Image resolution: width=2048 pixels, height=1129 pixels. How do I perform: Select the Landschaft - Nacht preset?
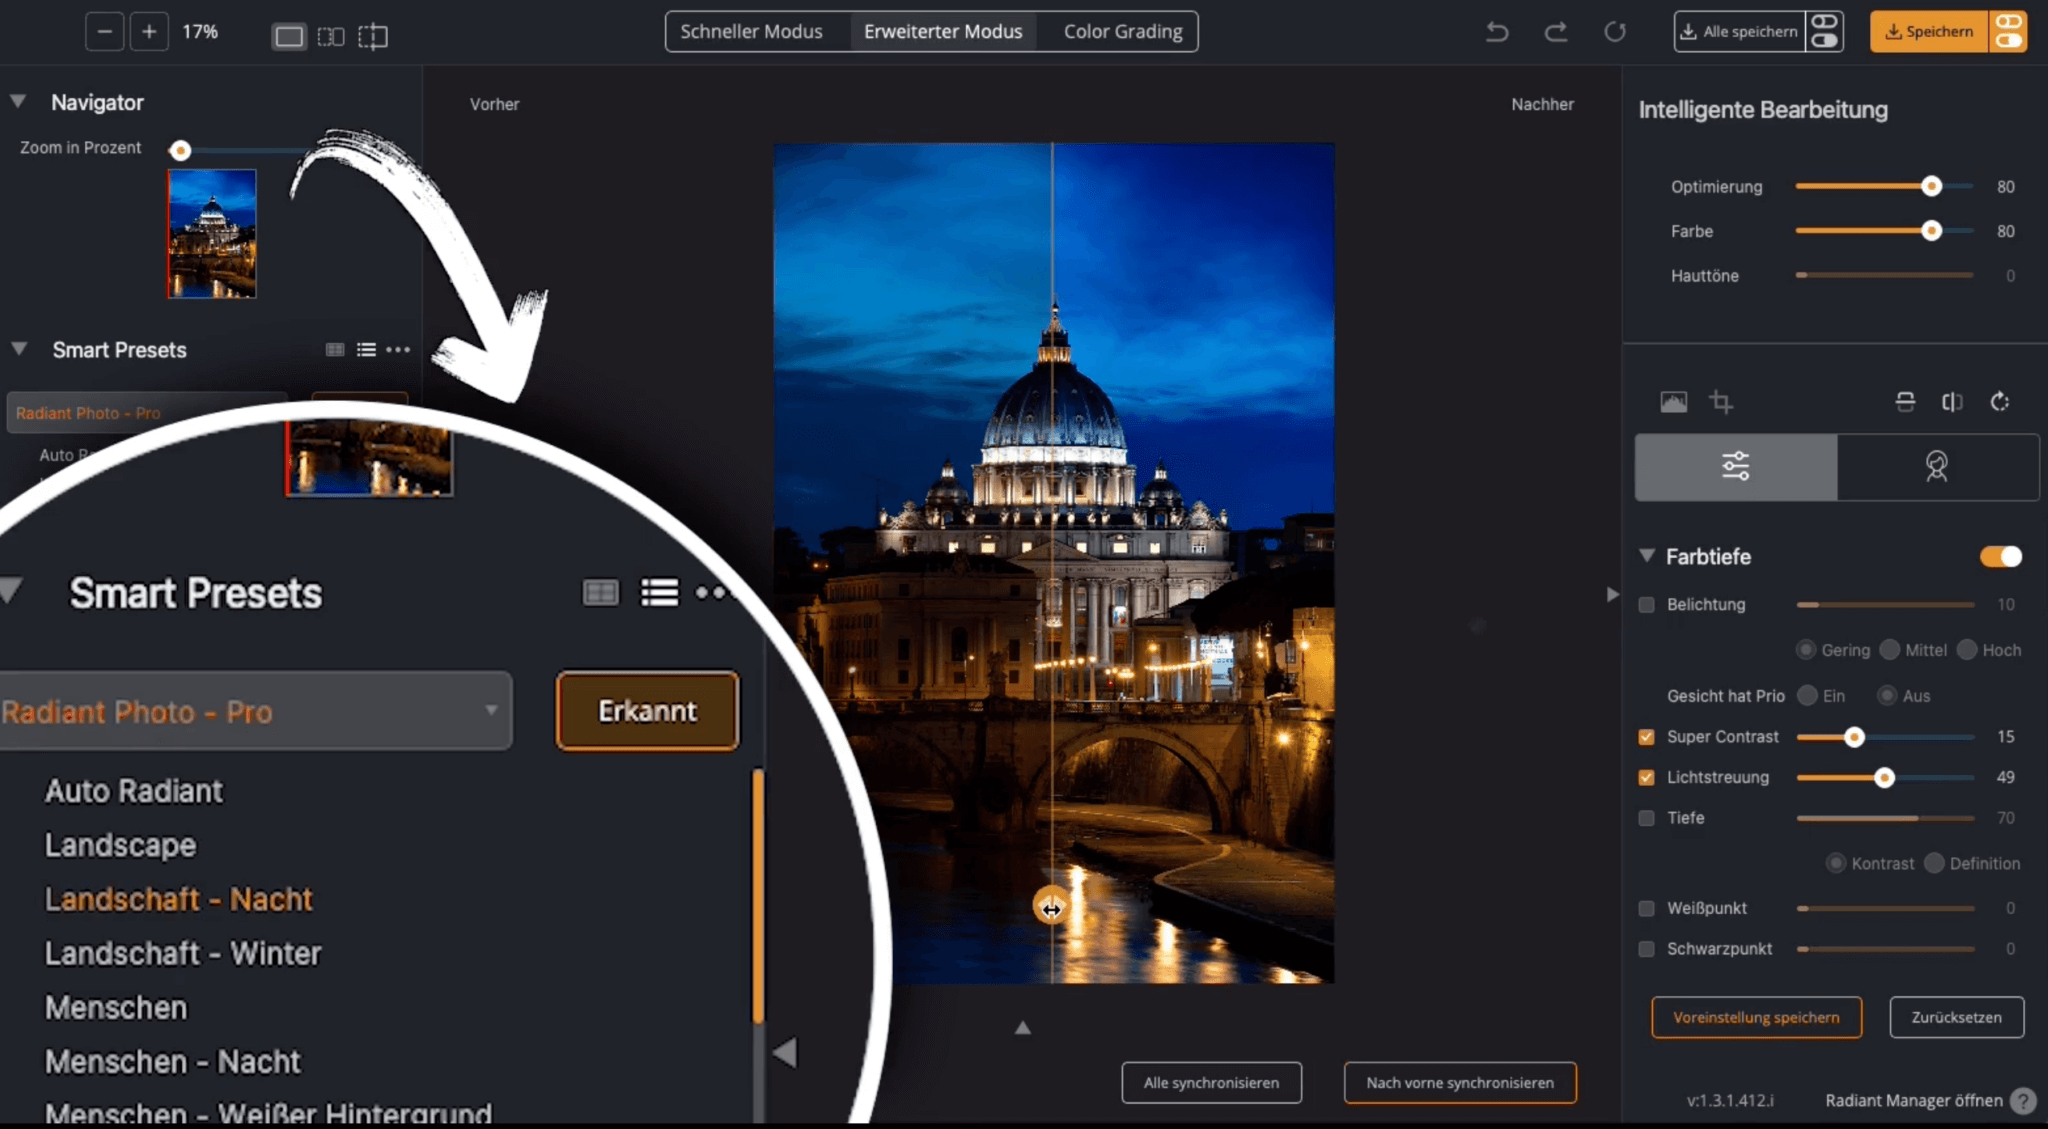178,898
